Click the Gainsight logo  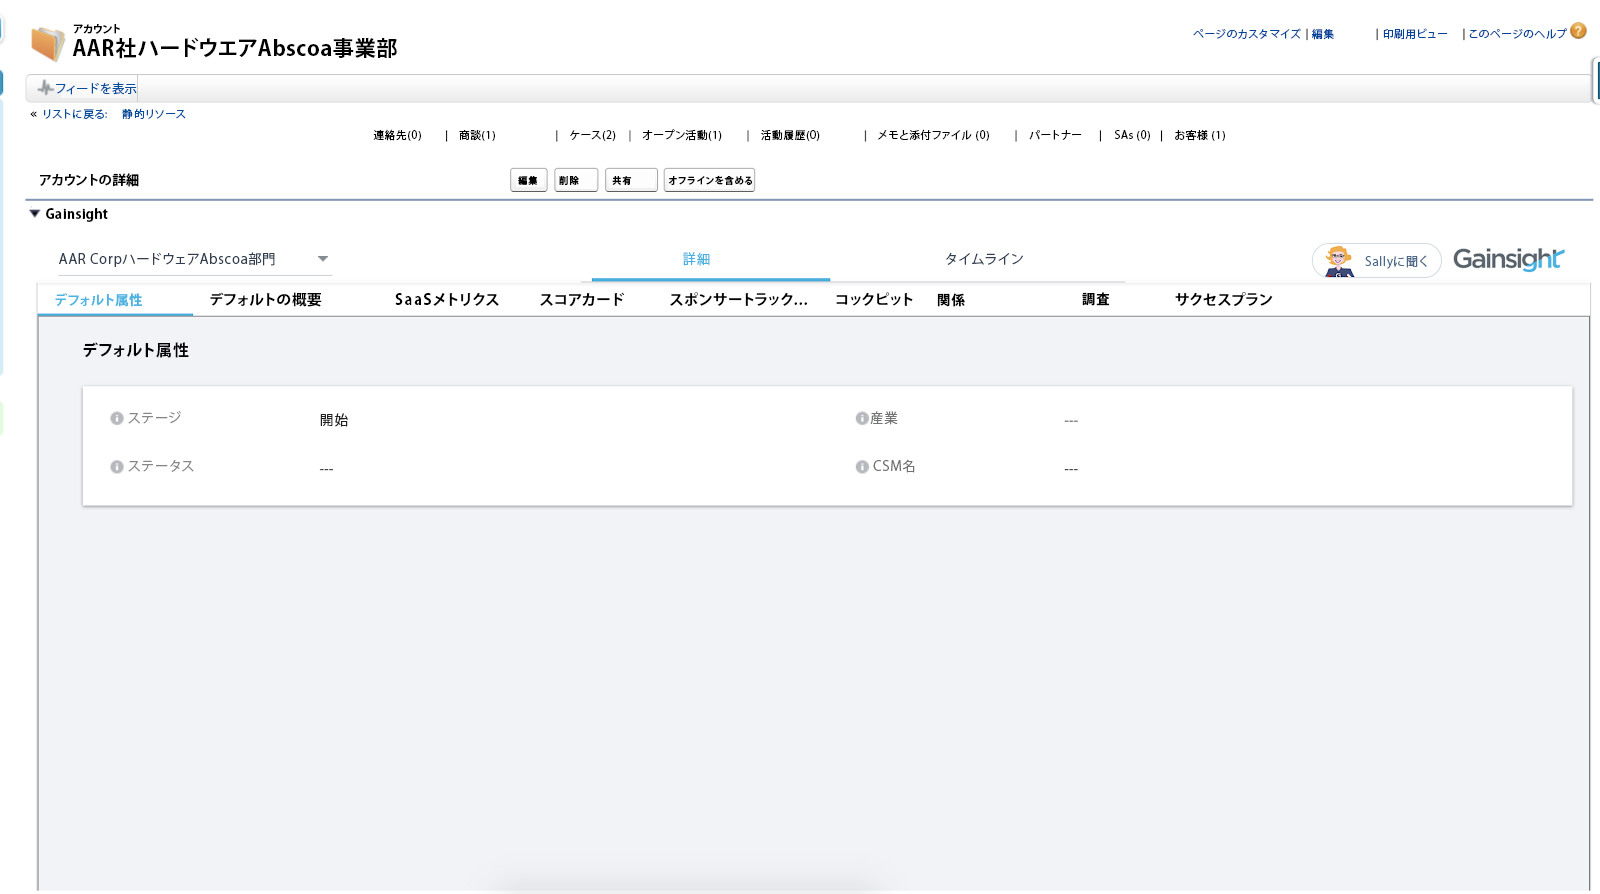[1508, 259]
